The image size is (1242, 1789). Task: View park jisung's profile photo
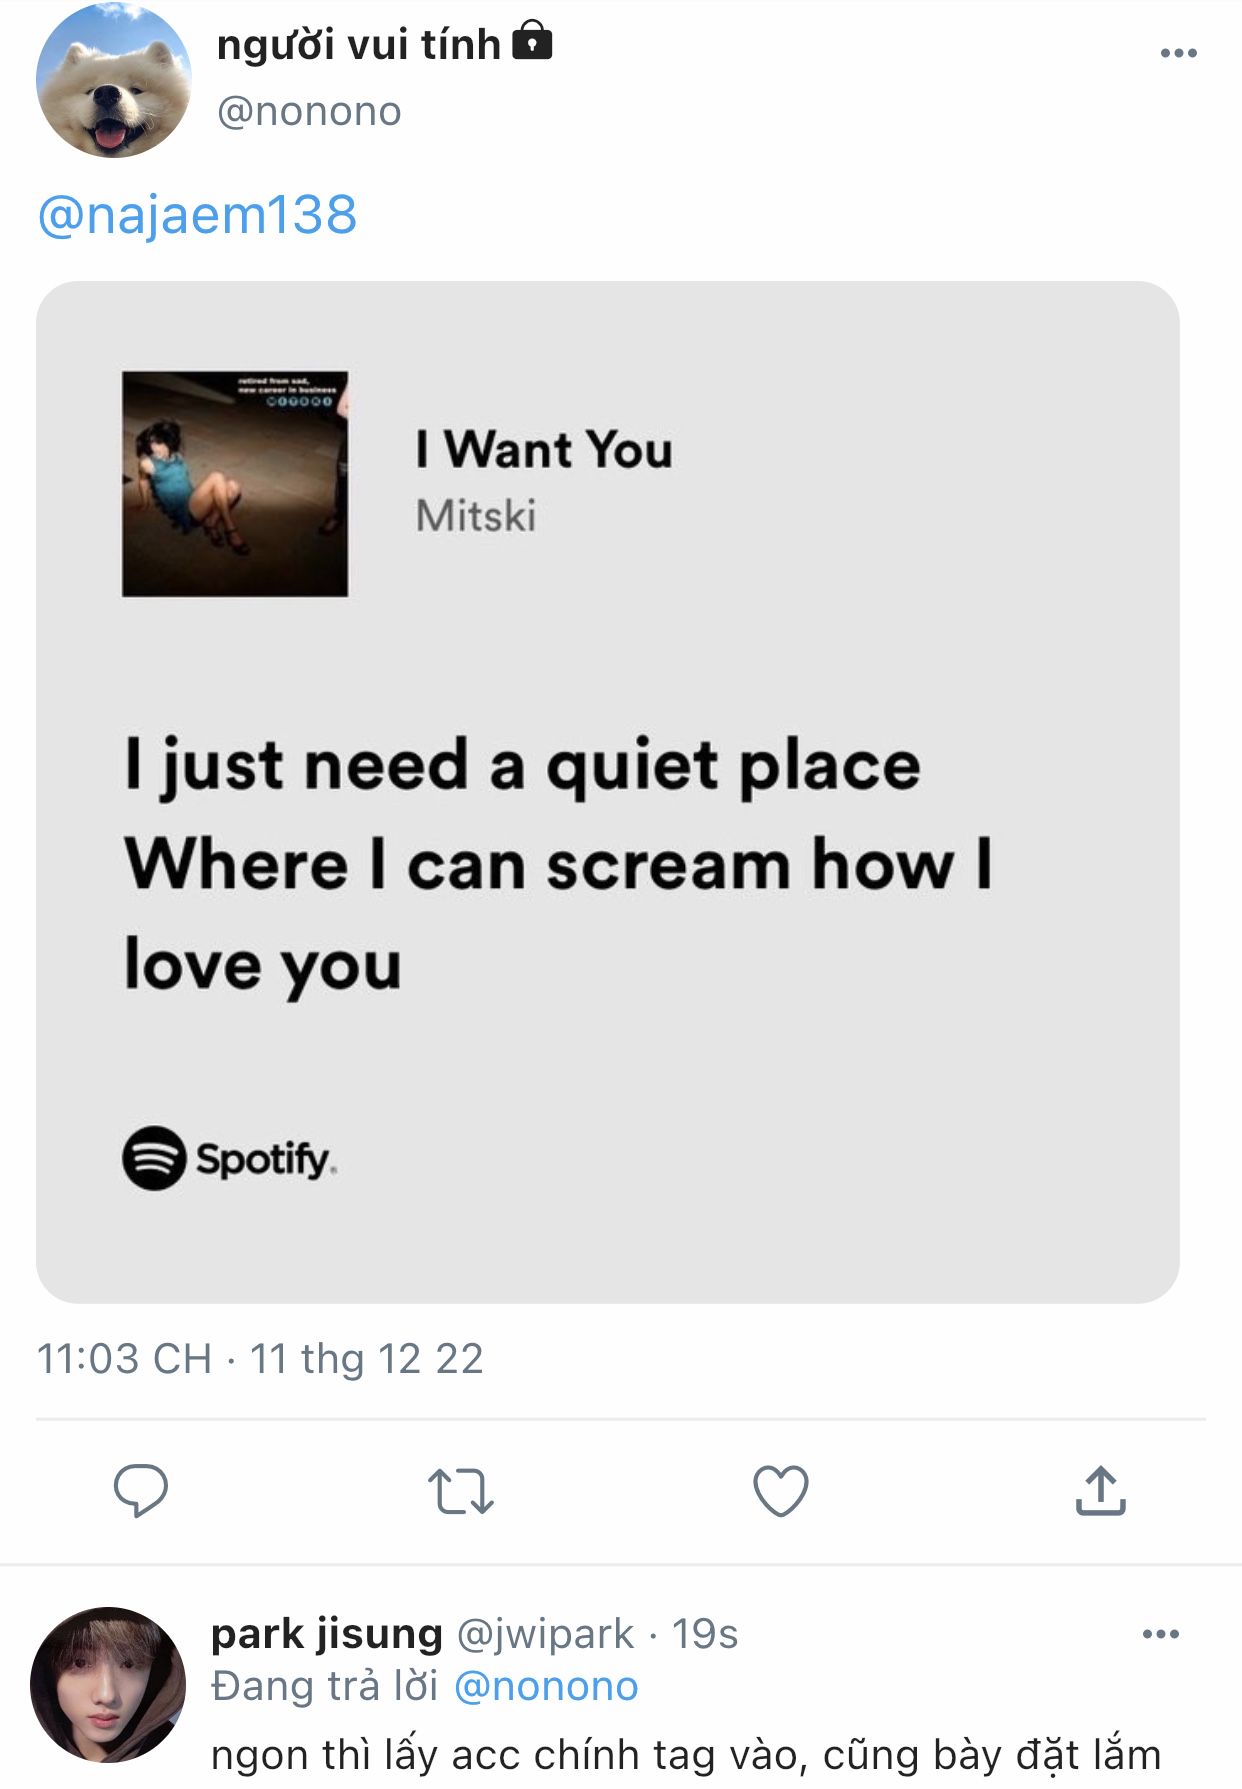tap(108, 1684)
